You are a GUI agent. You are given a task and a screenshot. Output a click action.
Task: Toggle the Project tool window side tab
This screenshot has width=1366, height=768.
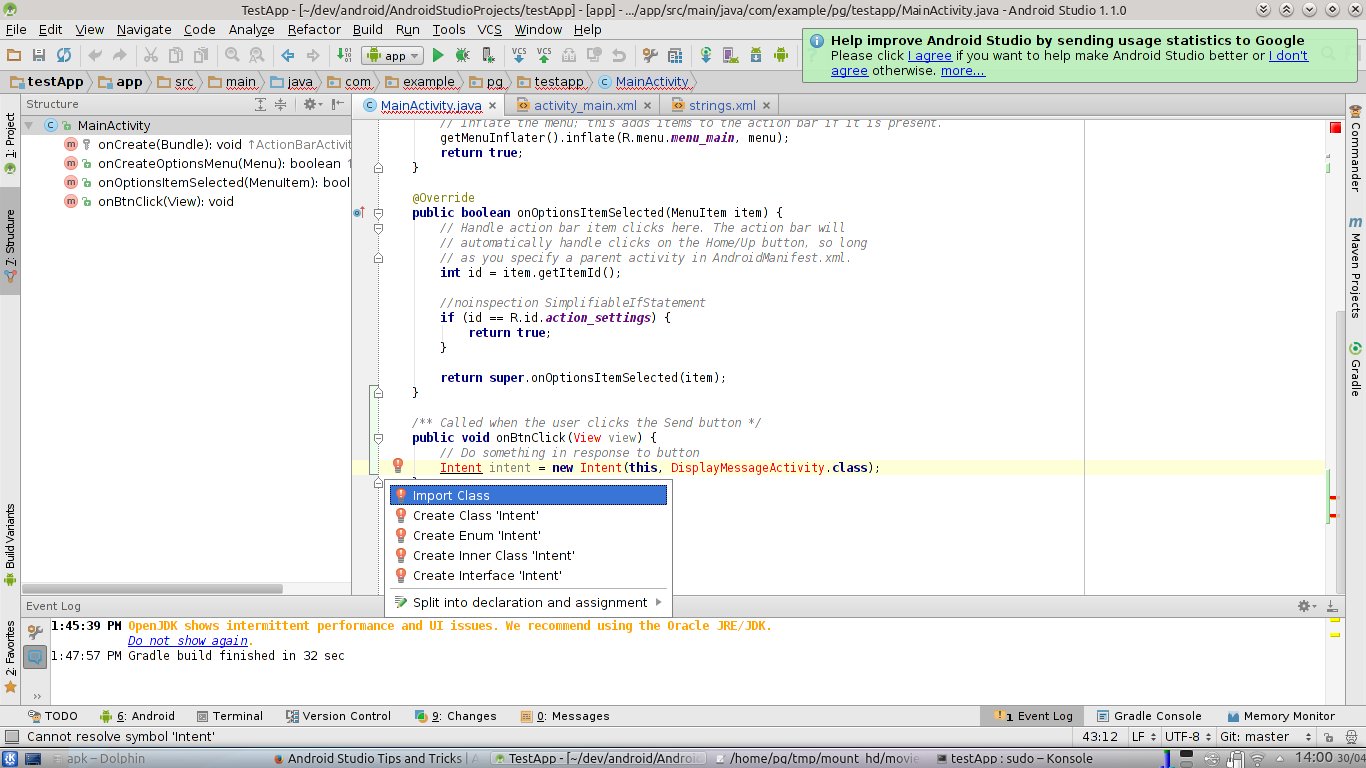(x=10, y=142)
